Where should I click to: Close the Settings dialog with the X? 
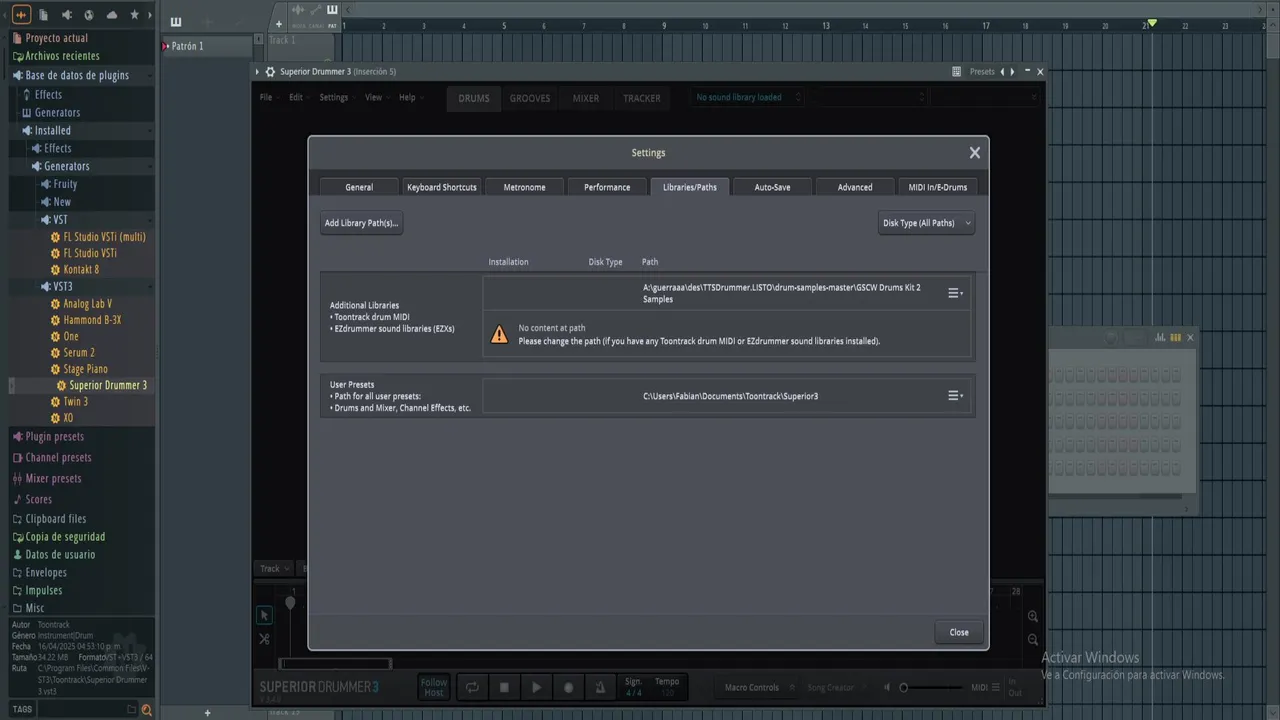click(975, 153)
